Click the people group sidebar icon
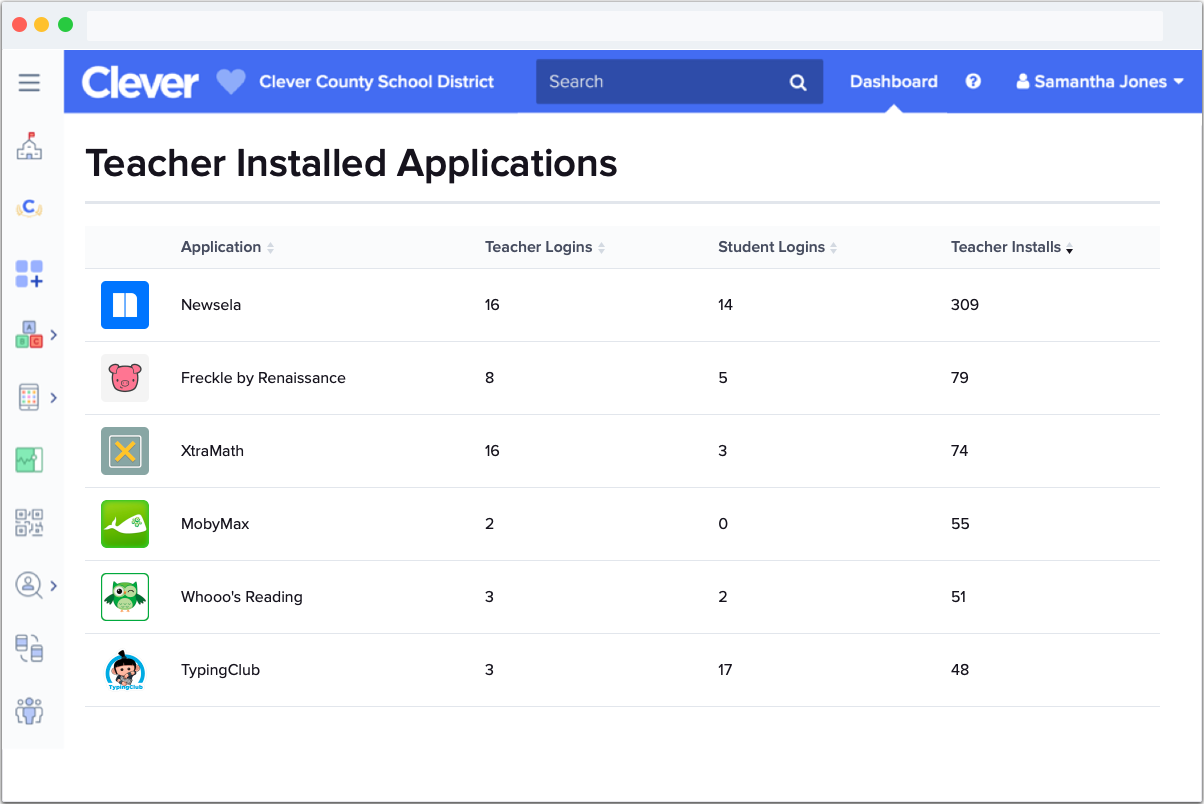The width and height of the screenshot is (1204, 804). 29,711
